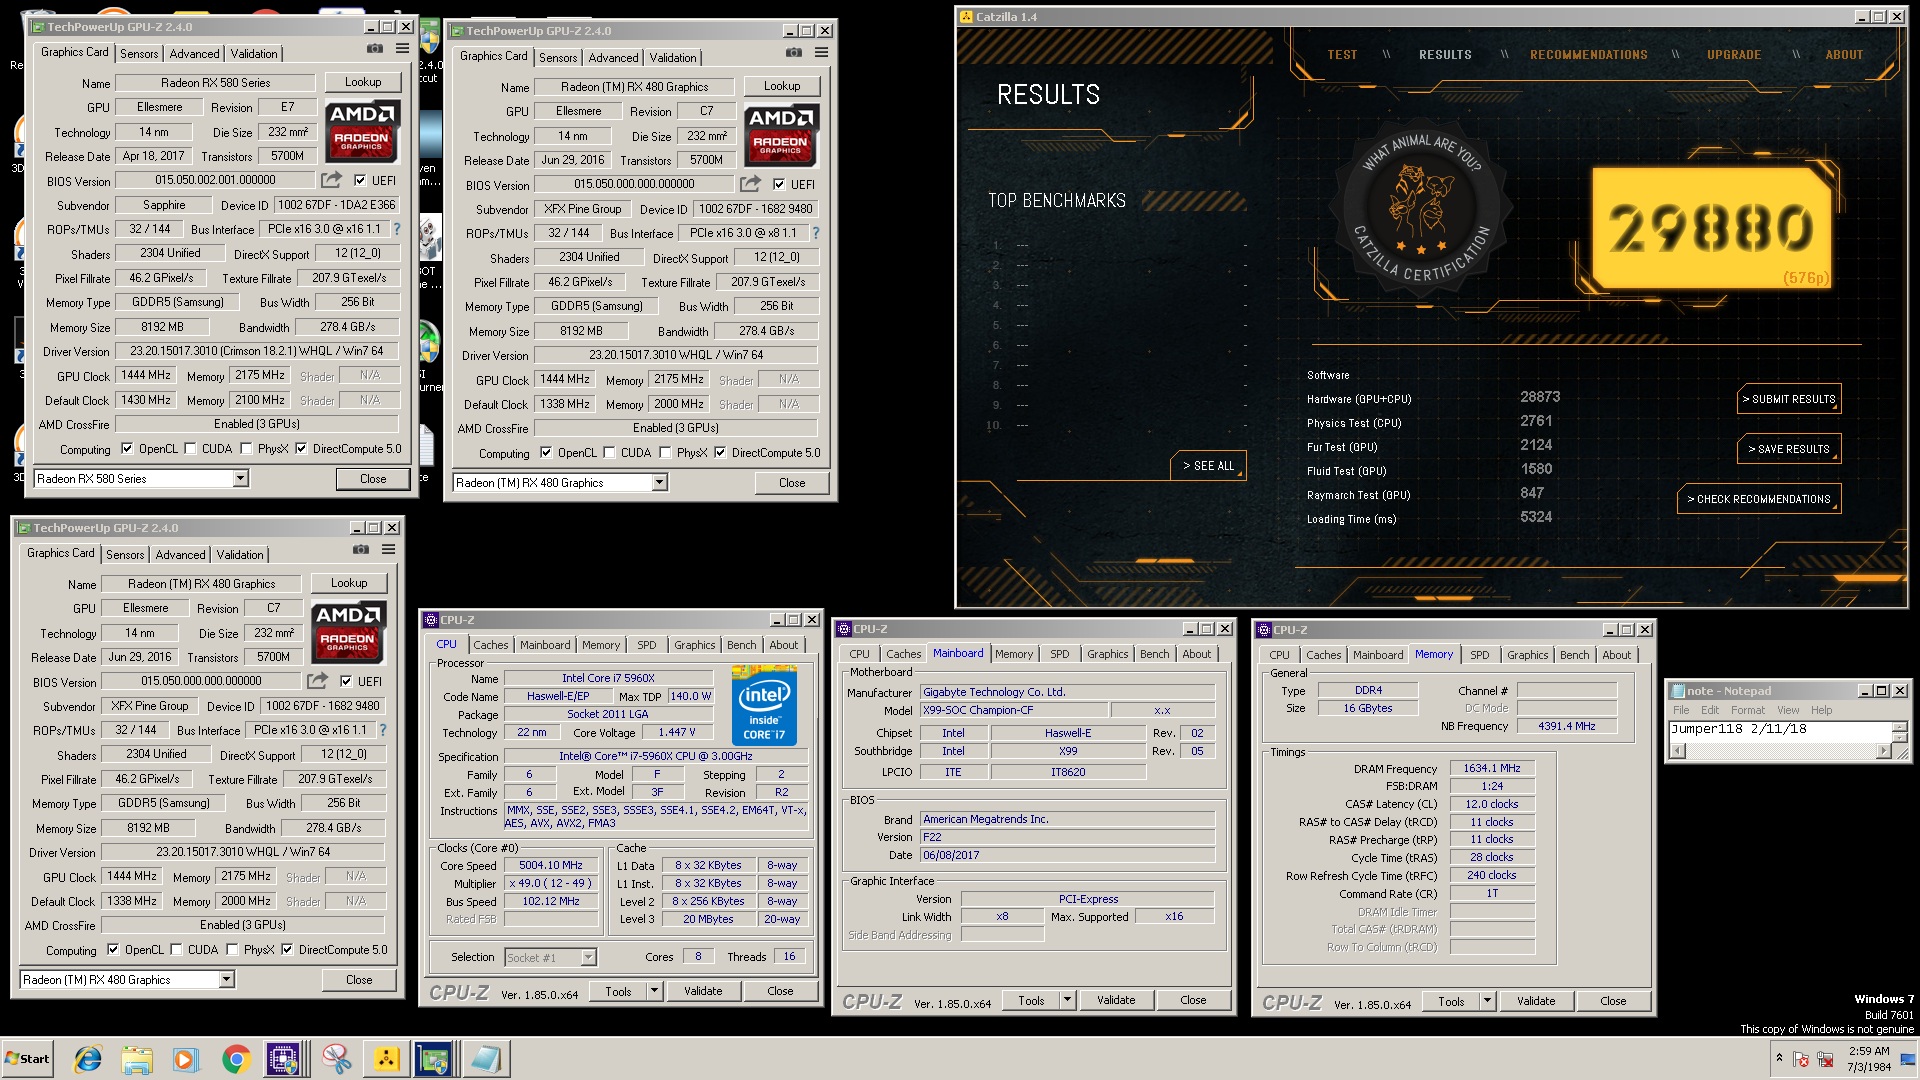Click Validate button in CPU-Z Memory window
Viewport: 1920px width, 1080px height.
click(1536, 1001)
